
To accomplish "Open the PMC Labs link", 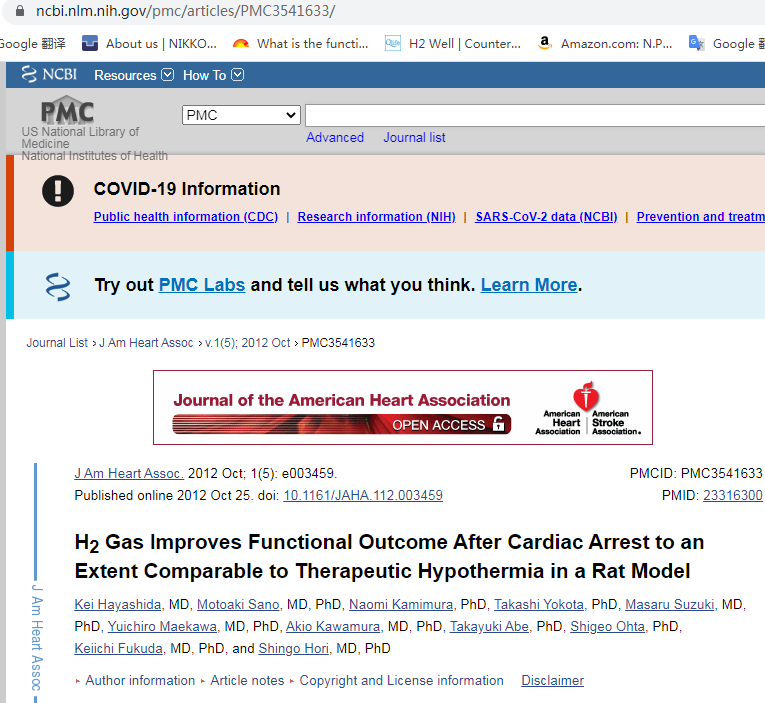I will coord(202,285).
